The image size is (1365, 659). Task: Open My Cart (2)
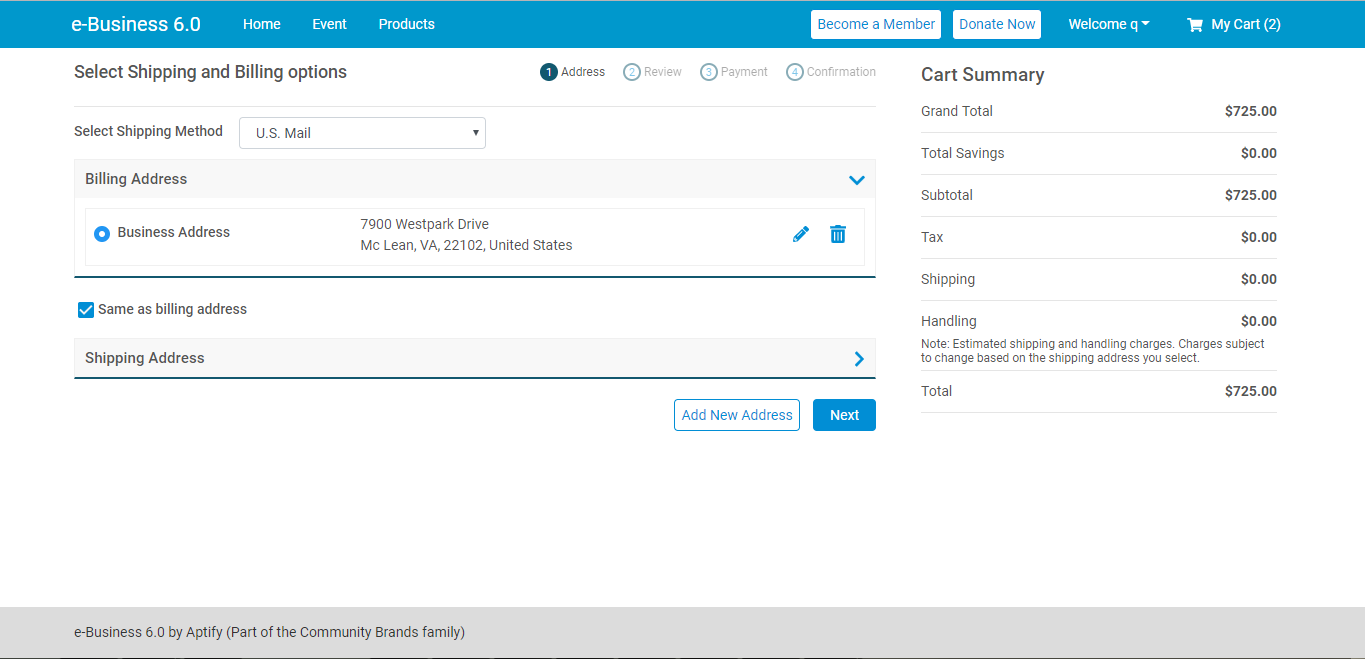click(1234, 24)
